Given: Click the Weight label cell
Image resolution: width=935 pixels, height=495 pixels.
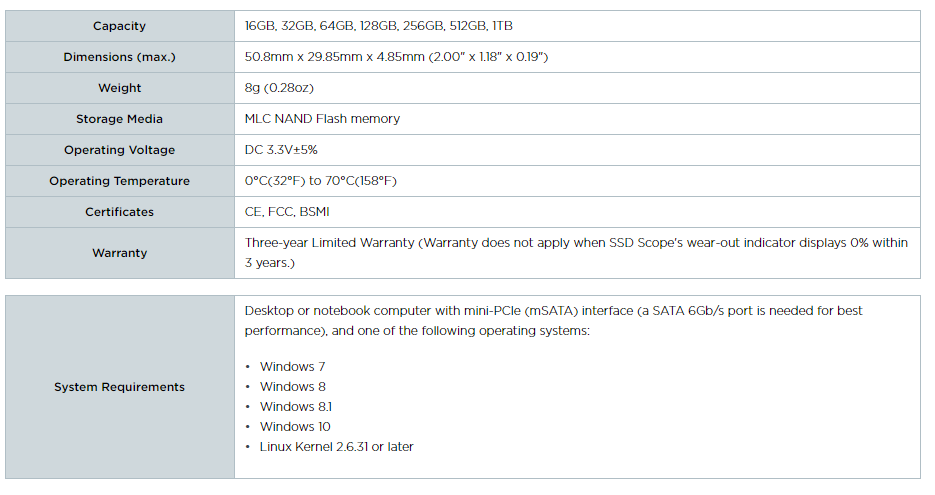Looking at the screenshot, I should [x=119, y=88].
